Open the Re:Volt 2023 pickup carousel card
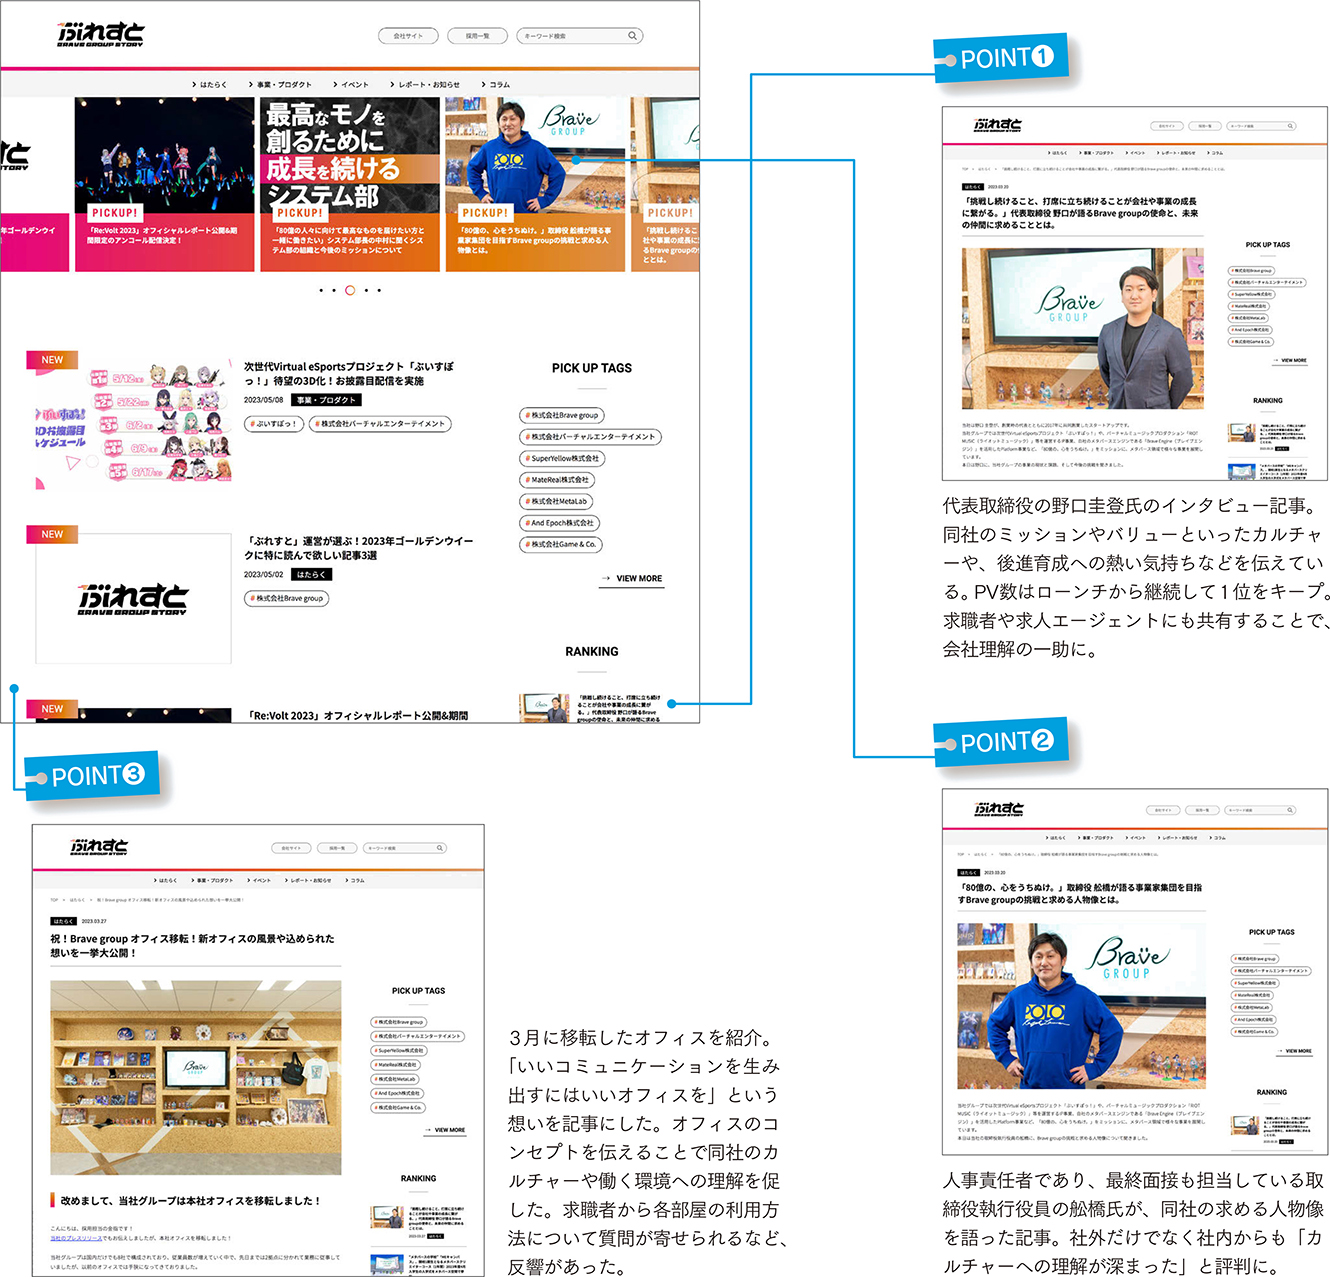1330x1277 pixels. 165,184
